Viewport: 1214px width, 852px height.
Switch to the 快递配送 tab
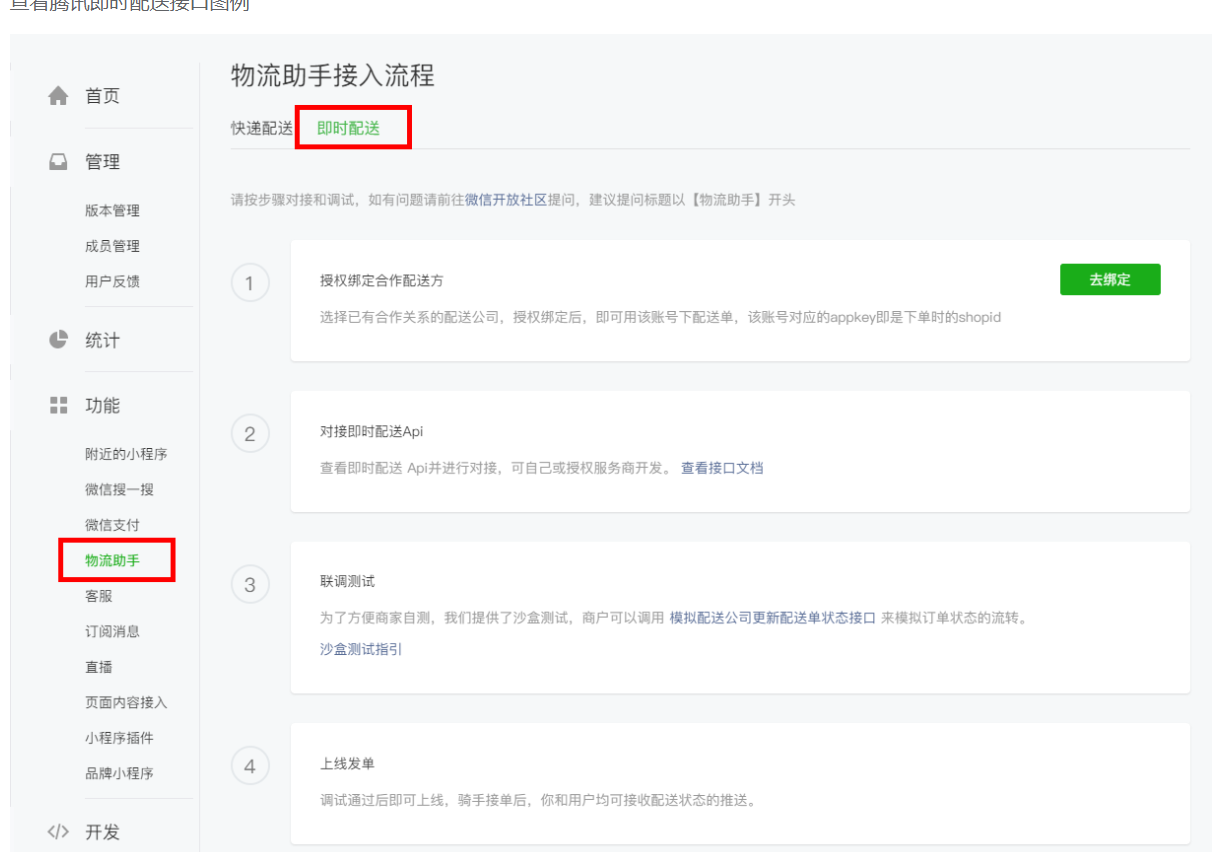tap(261, 128)
